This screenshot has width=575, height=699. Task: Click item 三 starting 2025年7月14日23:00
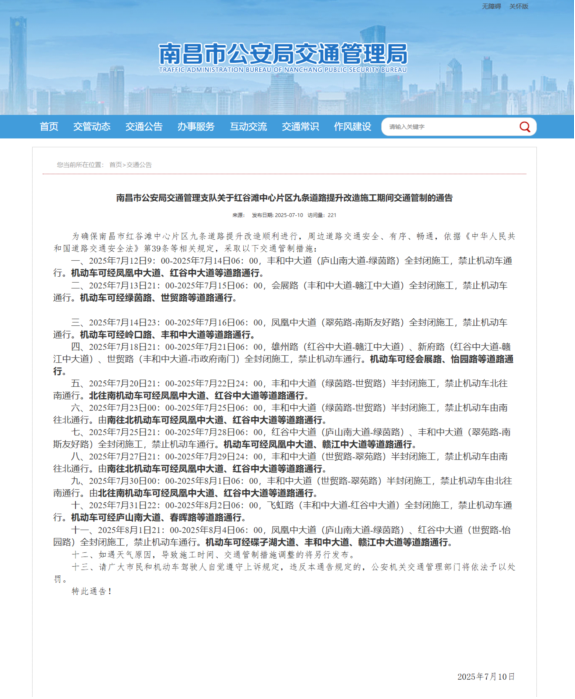coord(281,328)
